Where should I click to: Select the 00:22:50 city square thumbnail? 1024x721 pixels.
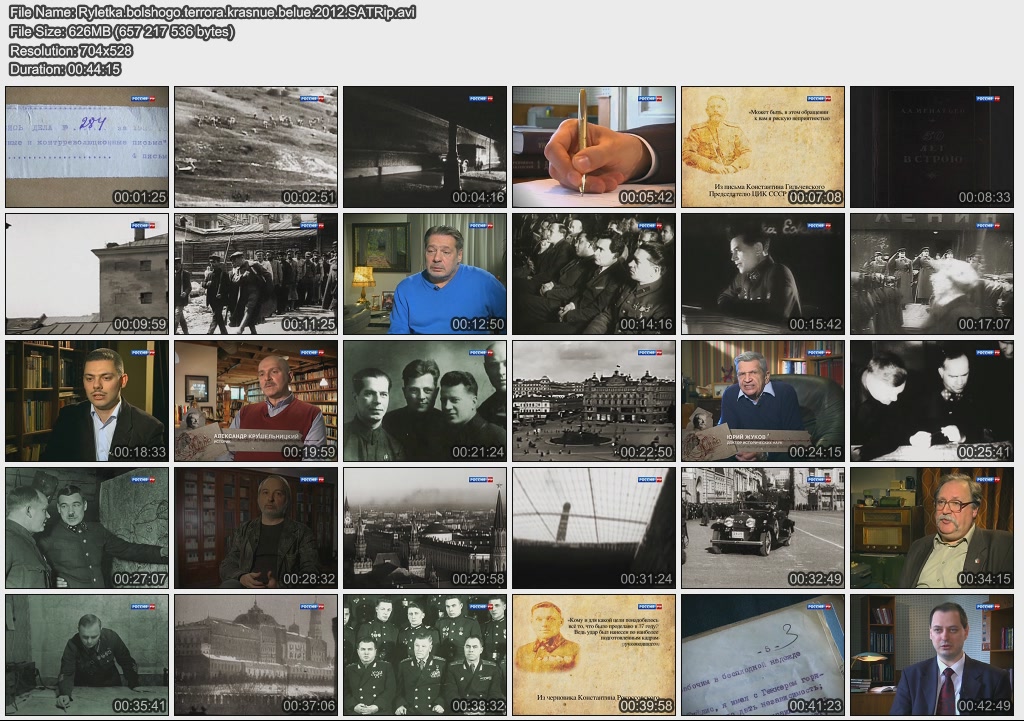(x=594, y=401)
